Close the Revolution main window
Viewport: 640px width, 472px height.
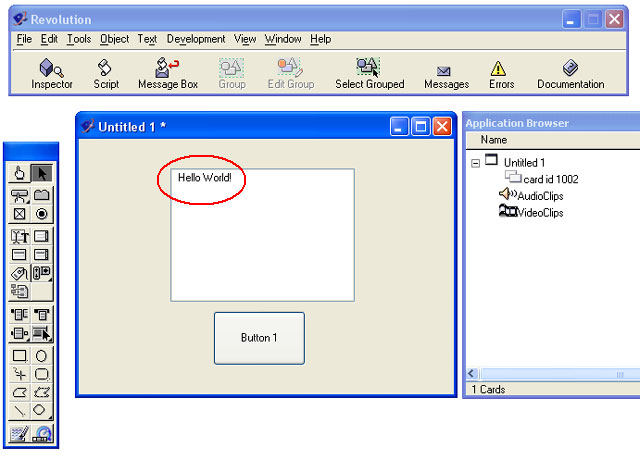click(x=614, y=19)
